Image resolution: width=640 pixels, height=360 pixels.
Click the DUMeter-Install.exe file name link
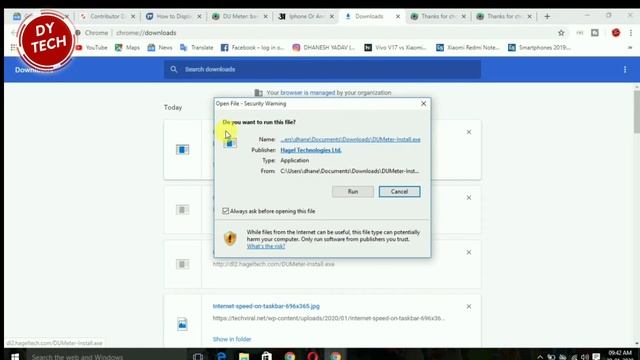pyautogui.click(x=350, y=139)
